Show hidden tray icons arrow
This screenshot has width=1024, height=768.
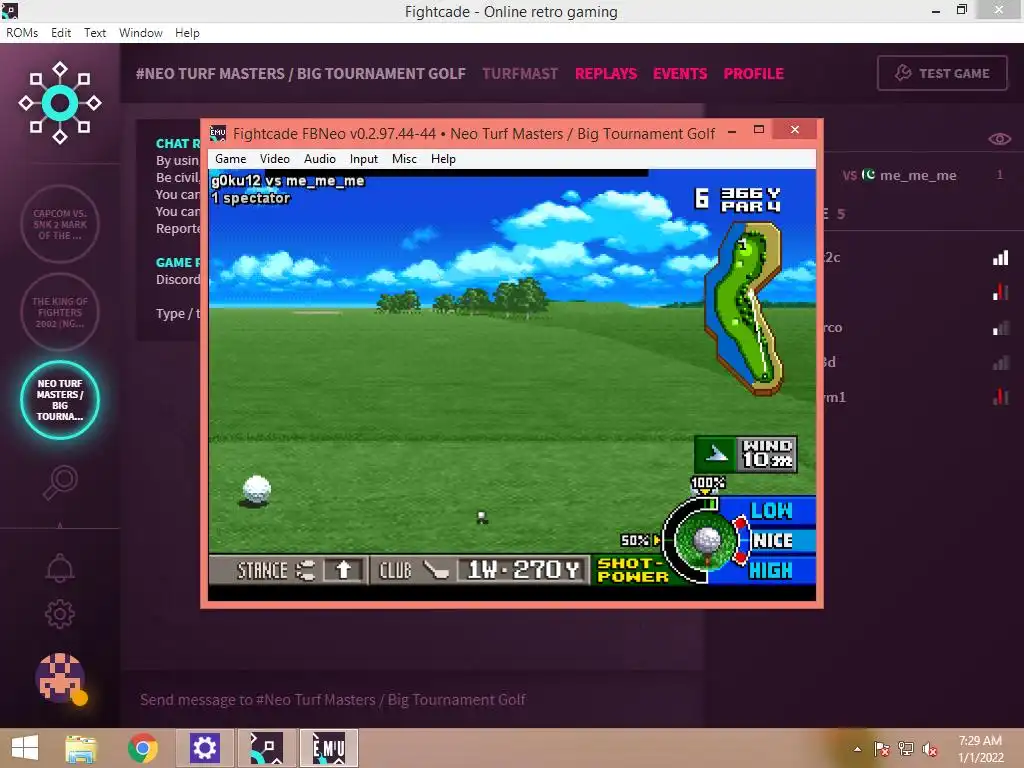pos(857,749)
